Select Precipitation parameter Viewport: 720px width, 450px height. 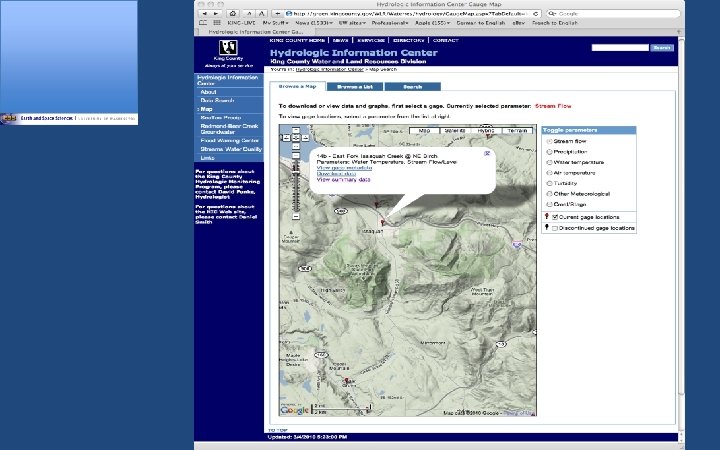(549, 152)
